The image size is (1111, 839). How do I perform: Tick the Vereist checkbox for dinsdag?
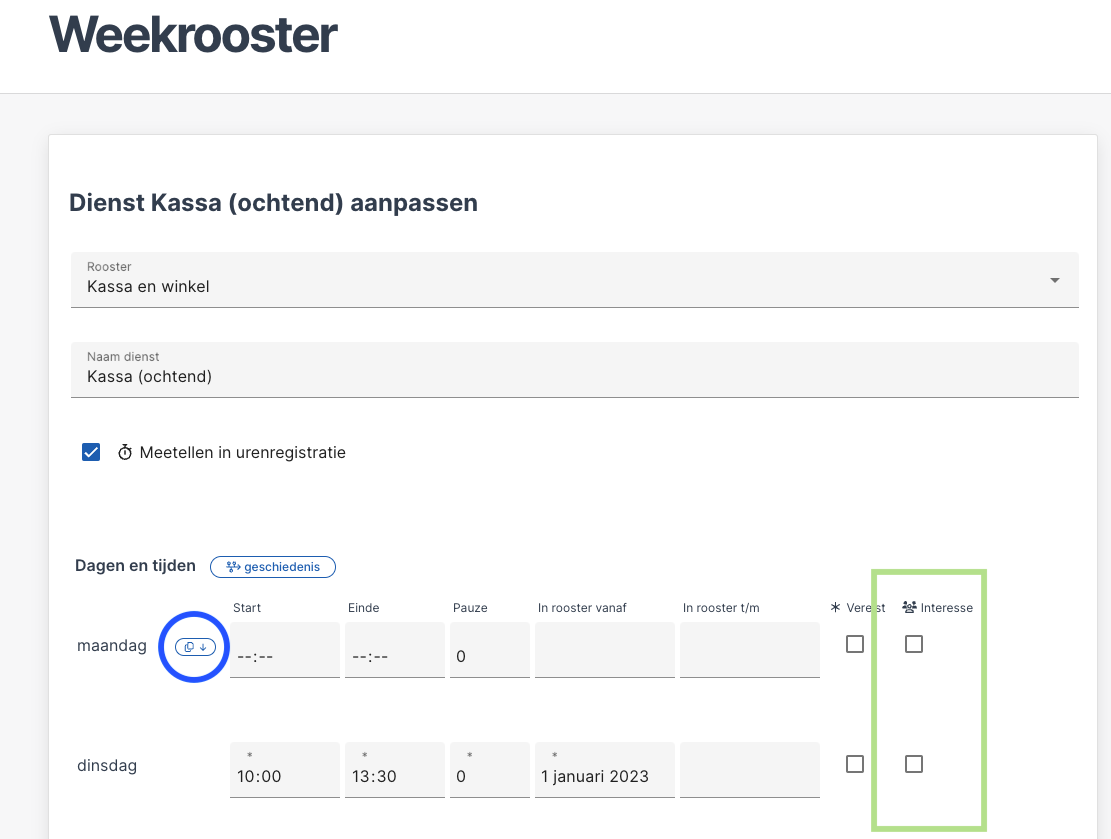click(855, 764)
